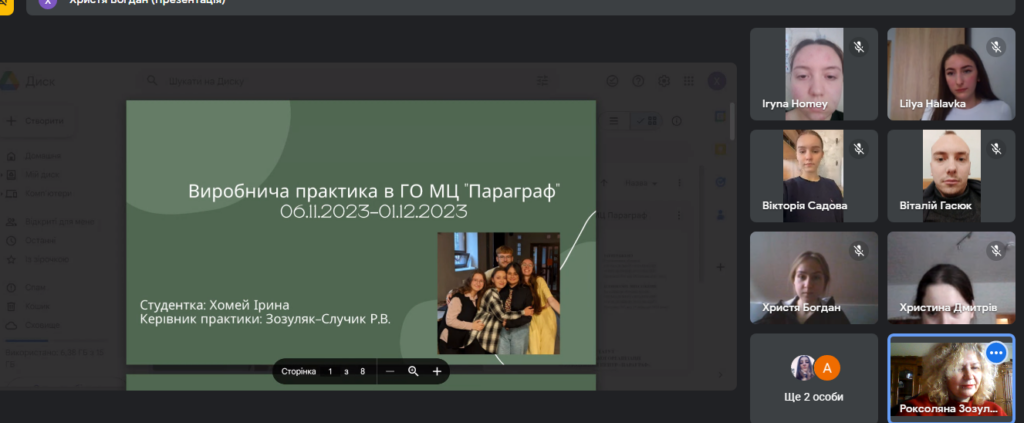The image size is (1024, 423).
Task: Click muted mic icon on Христина Дмитрів tile
Action: click(x=995, y=251)
